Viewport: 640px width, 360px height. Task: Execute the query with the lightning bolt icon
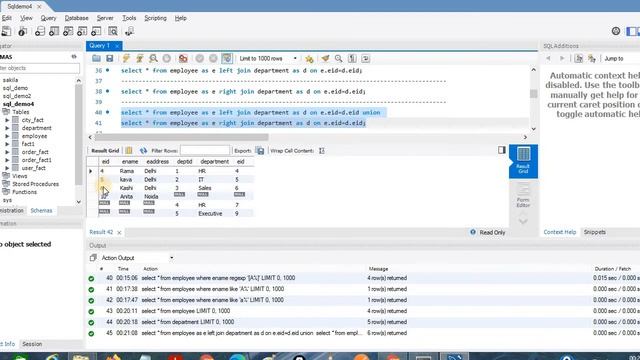[x=126, y=58]
